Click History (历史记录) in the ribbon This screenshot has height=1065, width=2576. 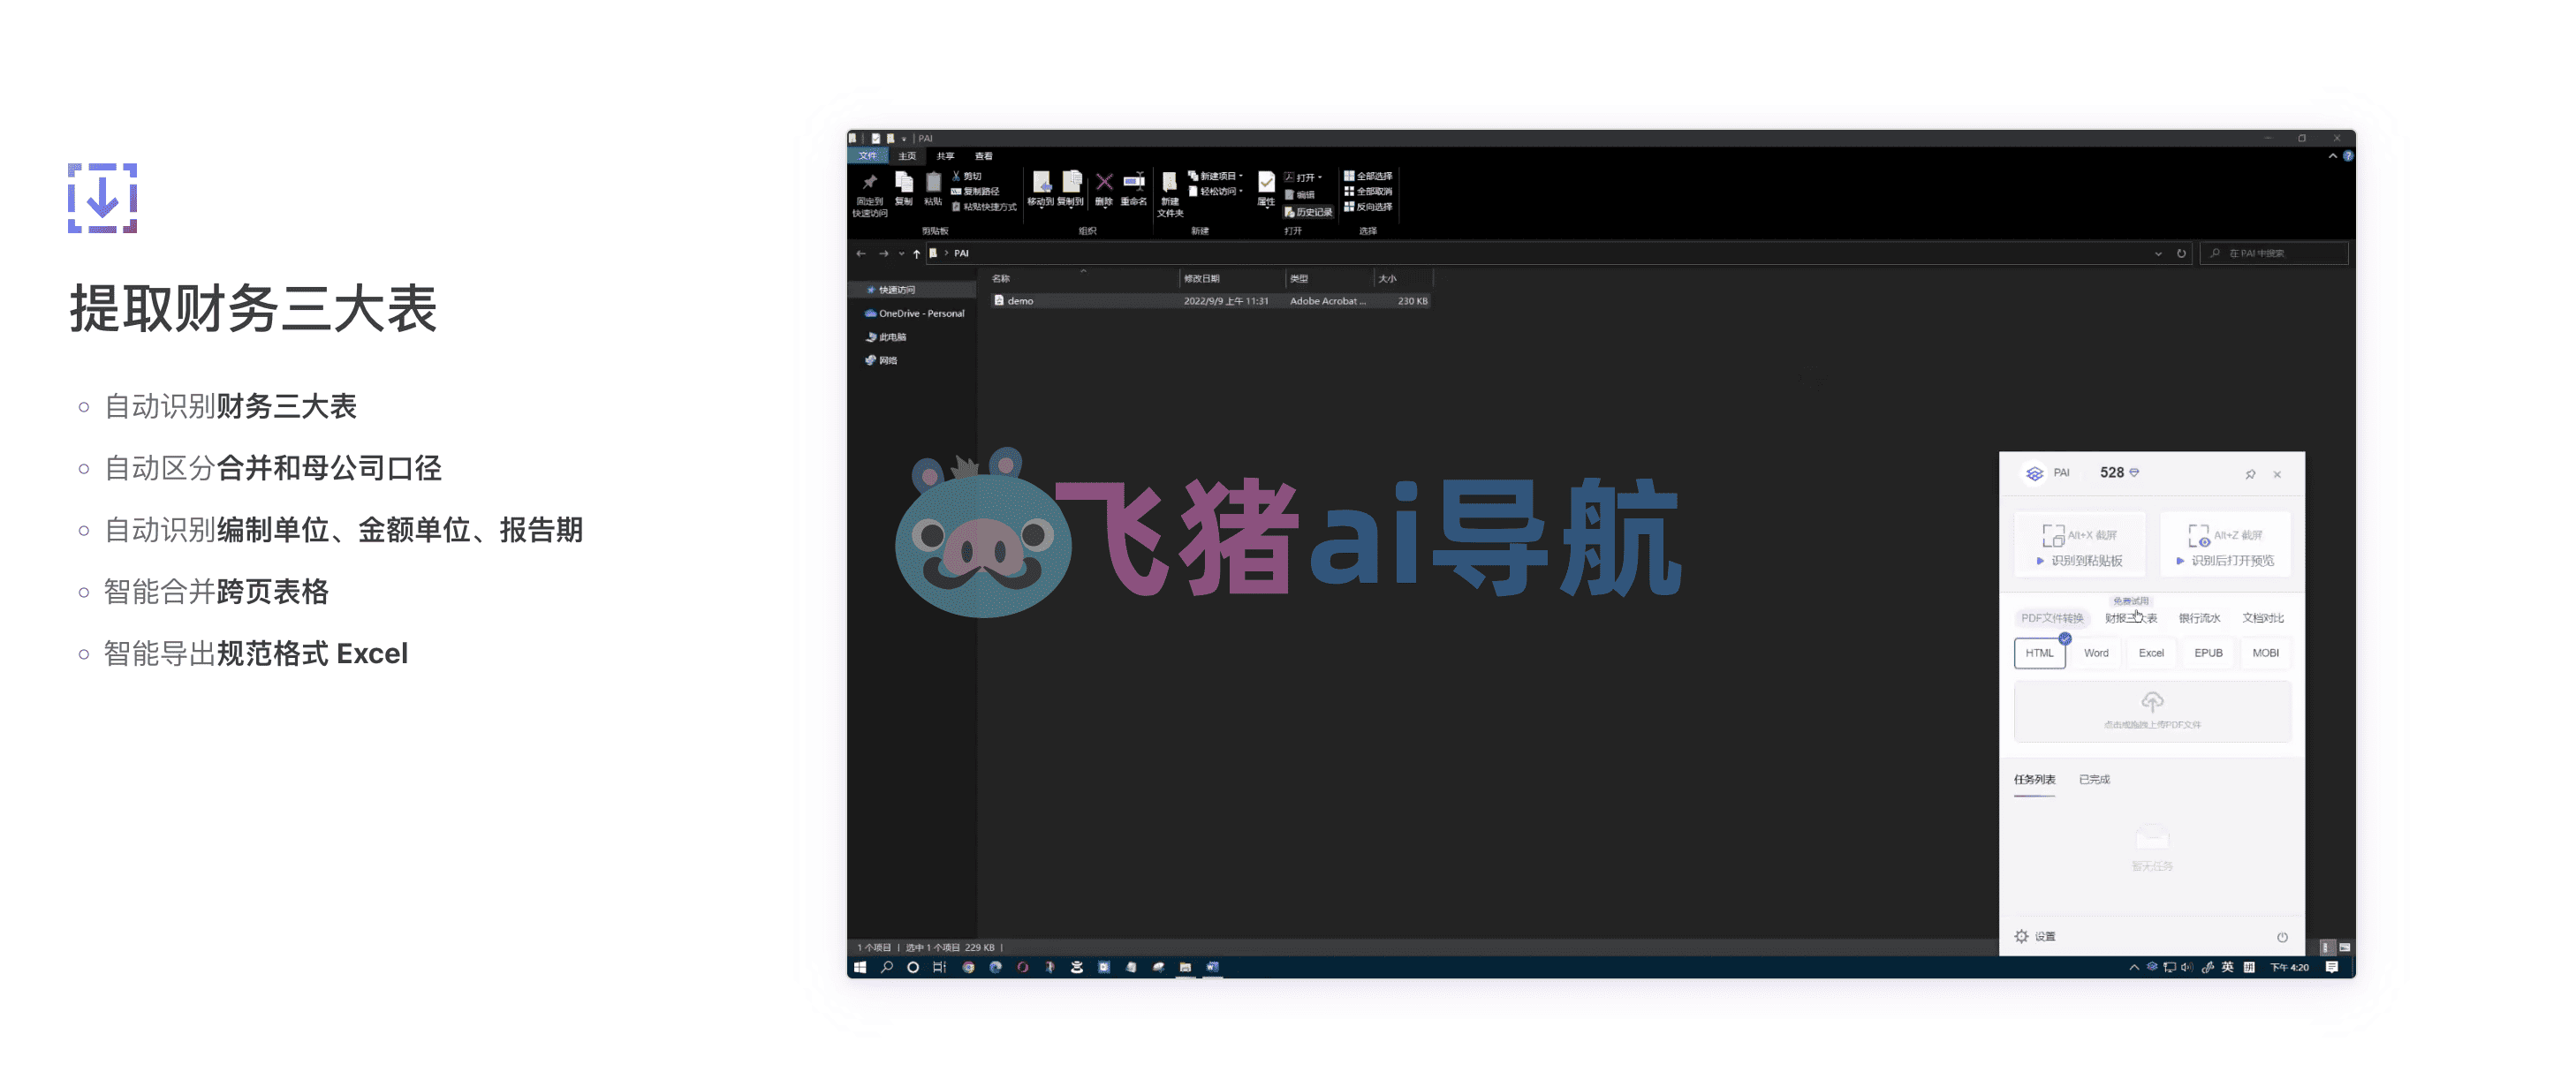click(x=1308, y=212)
